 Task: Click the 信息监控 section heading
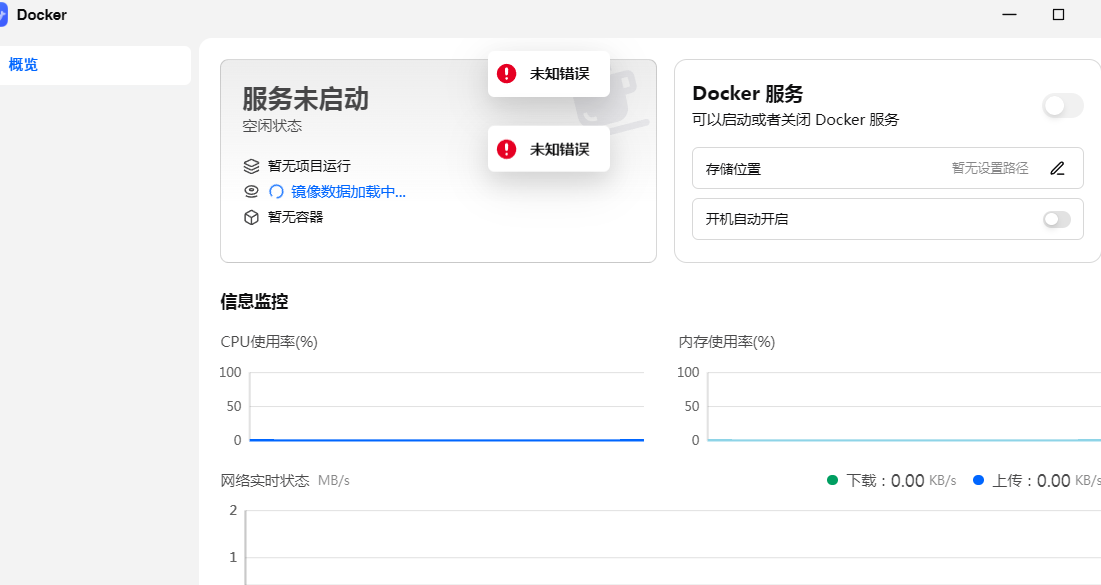tap(254, 302)
